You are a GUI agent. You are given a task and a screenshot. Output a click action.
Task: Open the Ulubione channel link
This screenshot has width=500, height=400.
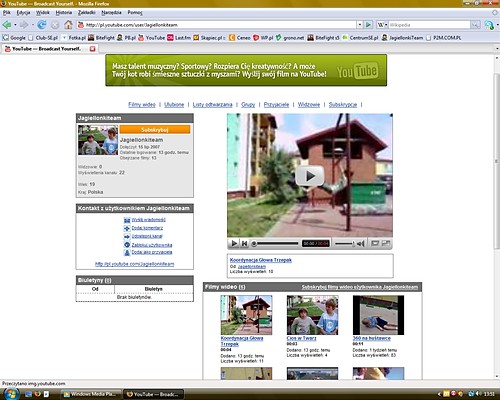(x=174, y=105)
